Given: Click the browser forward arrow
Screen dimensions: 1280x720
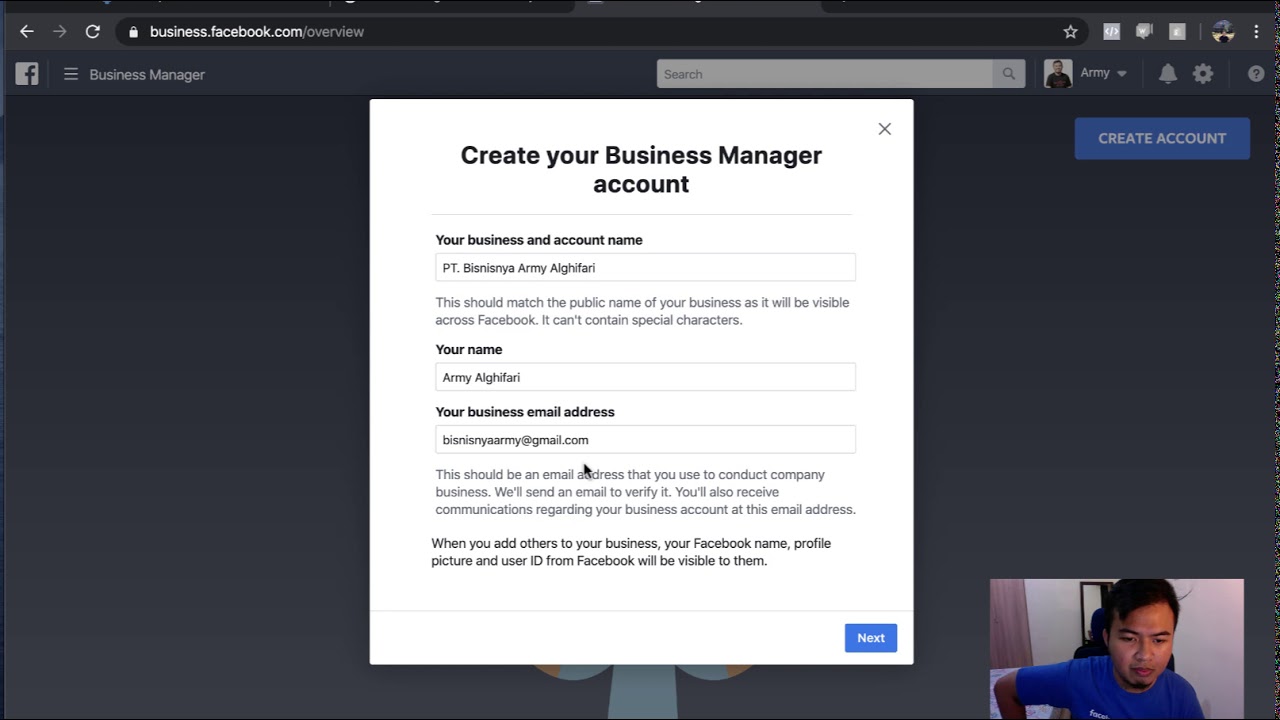Looking at the screenshot, I should click(x=60, y=32).
